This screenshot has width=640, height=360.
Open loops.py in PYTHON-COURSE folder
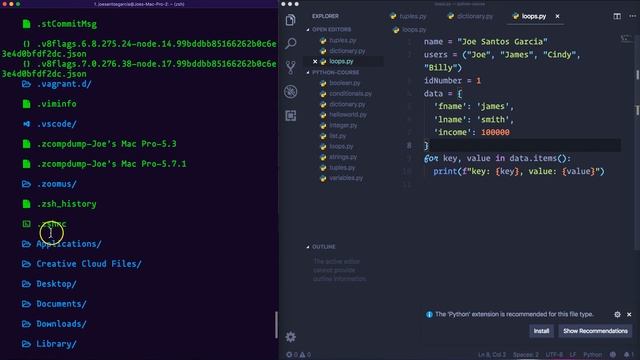341,146
